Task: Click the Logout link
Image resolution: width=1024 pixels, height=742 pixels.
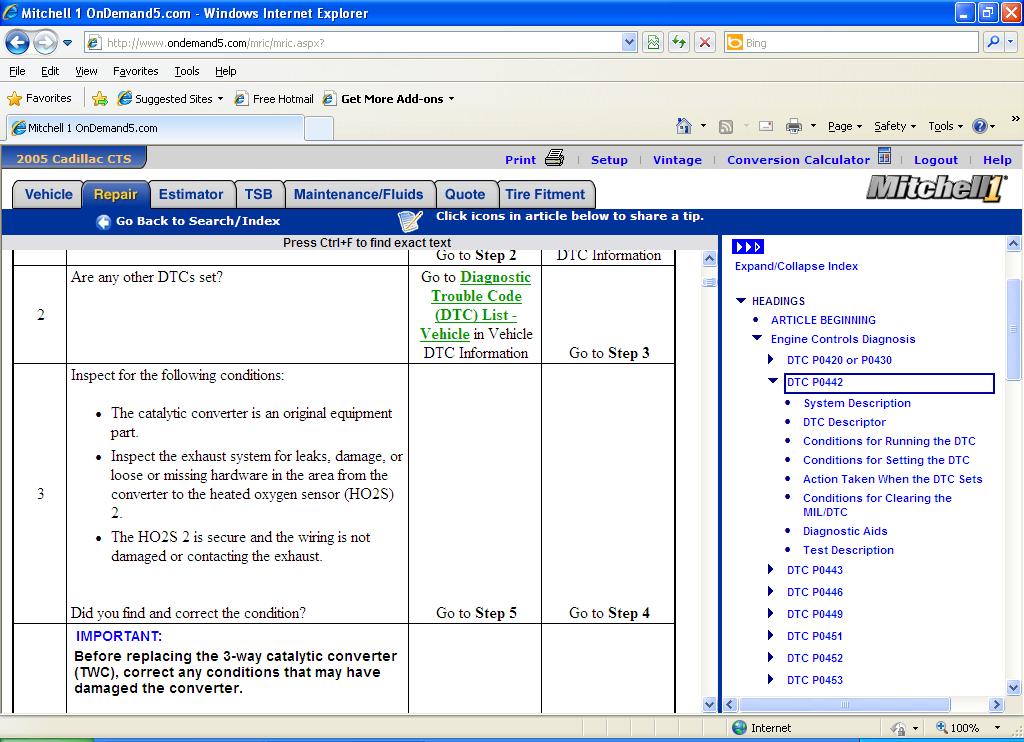Action: coord(935,160)
